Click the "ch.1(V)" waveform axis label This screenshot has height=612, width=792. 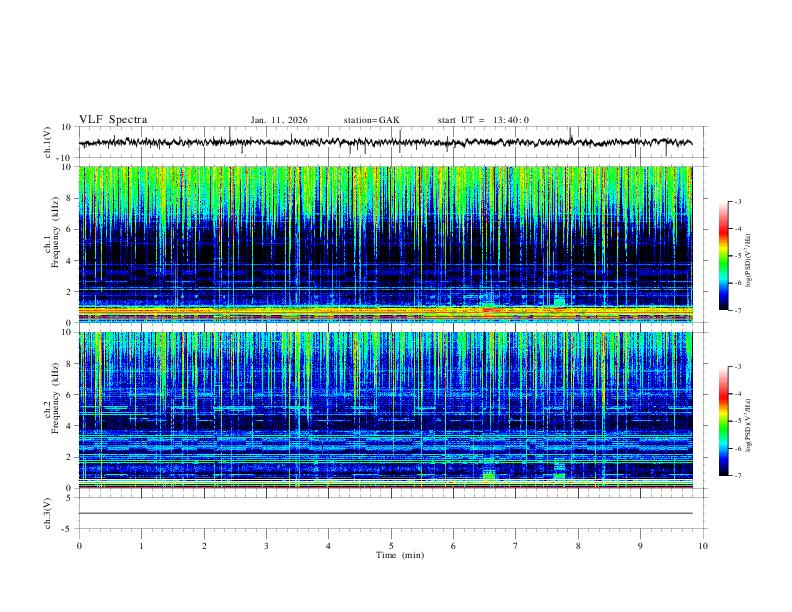click(x=48, y=142)
